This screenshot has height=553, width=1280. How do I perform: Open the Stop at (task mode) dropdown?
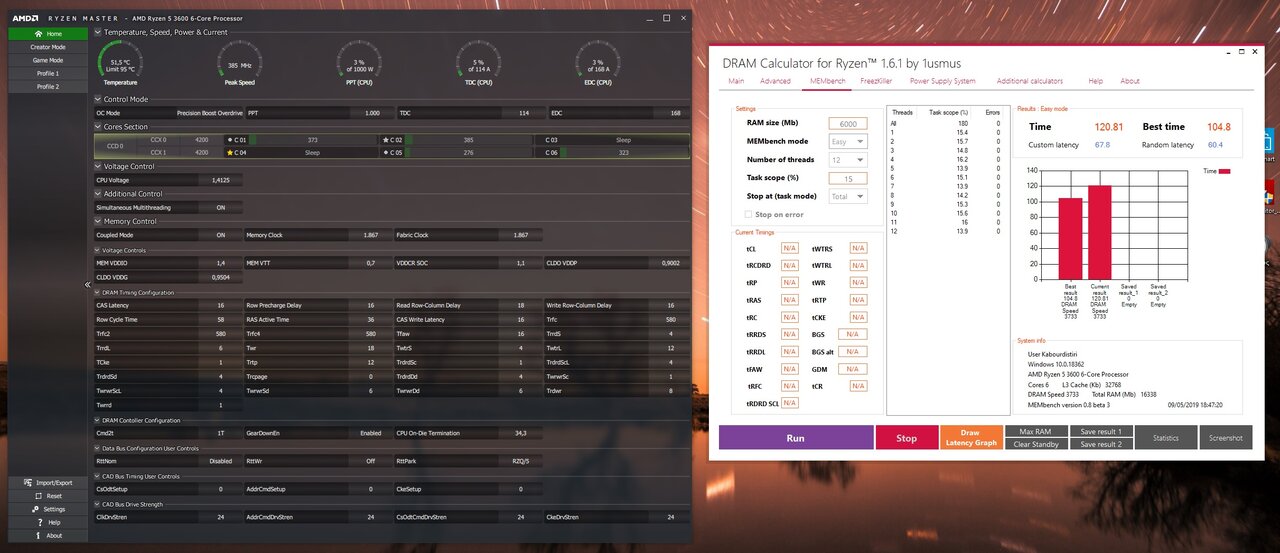(x=848, y=196)
